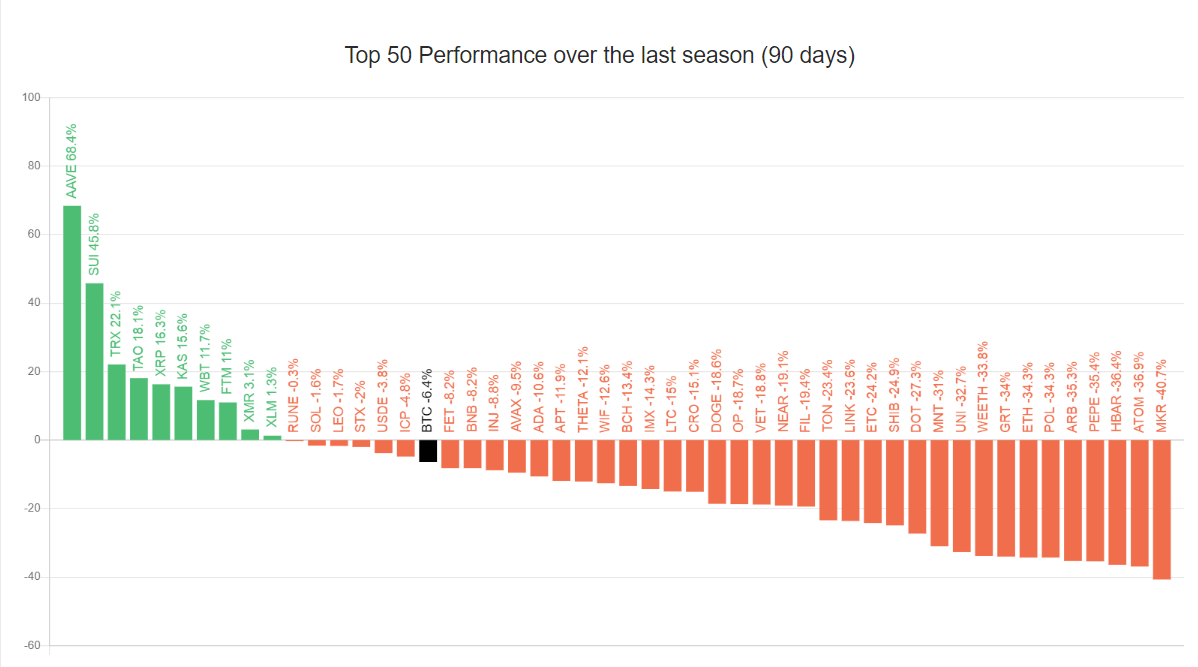
Task: Select the HBAR -36.4% bar
Action: (x=1117, y=502)
